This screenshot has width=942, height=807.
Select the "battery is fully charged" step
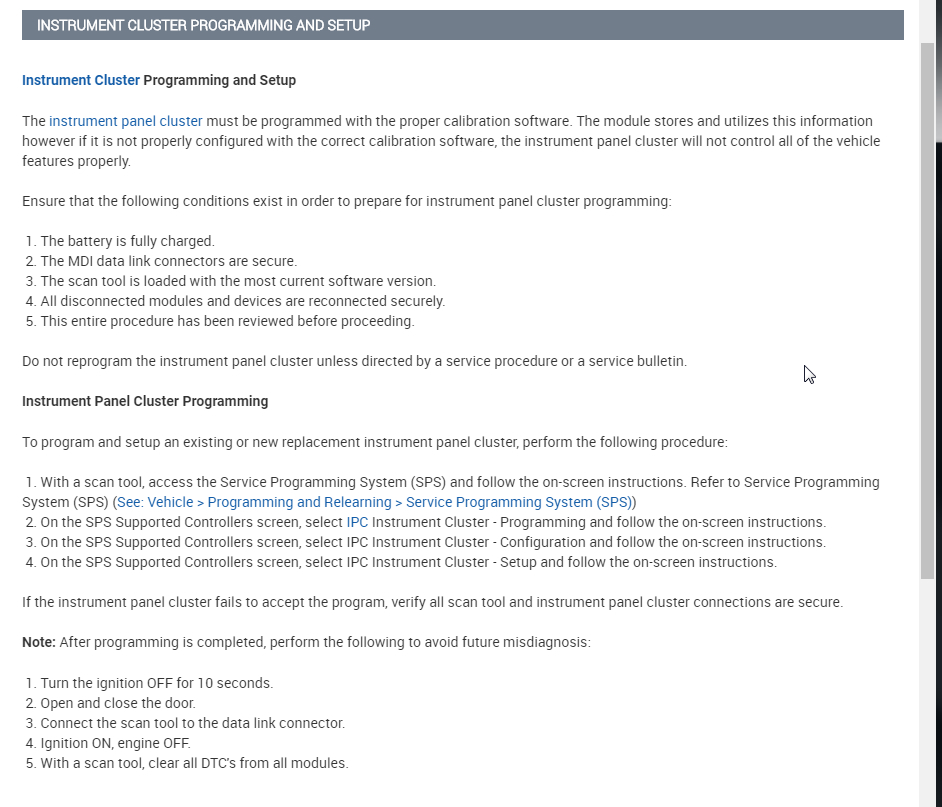point(127,241)
